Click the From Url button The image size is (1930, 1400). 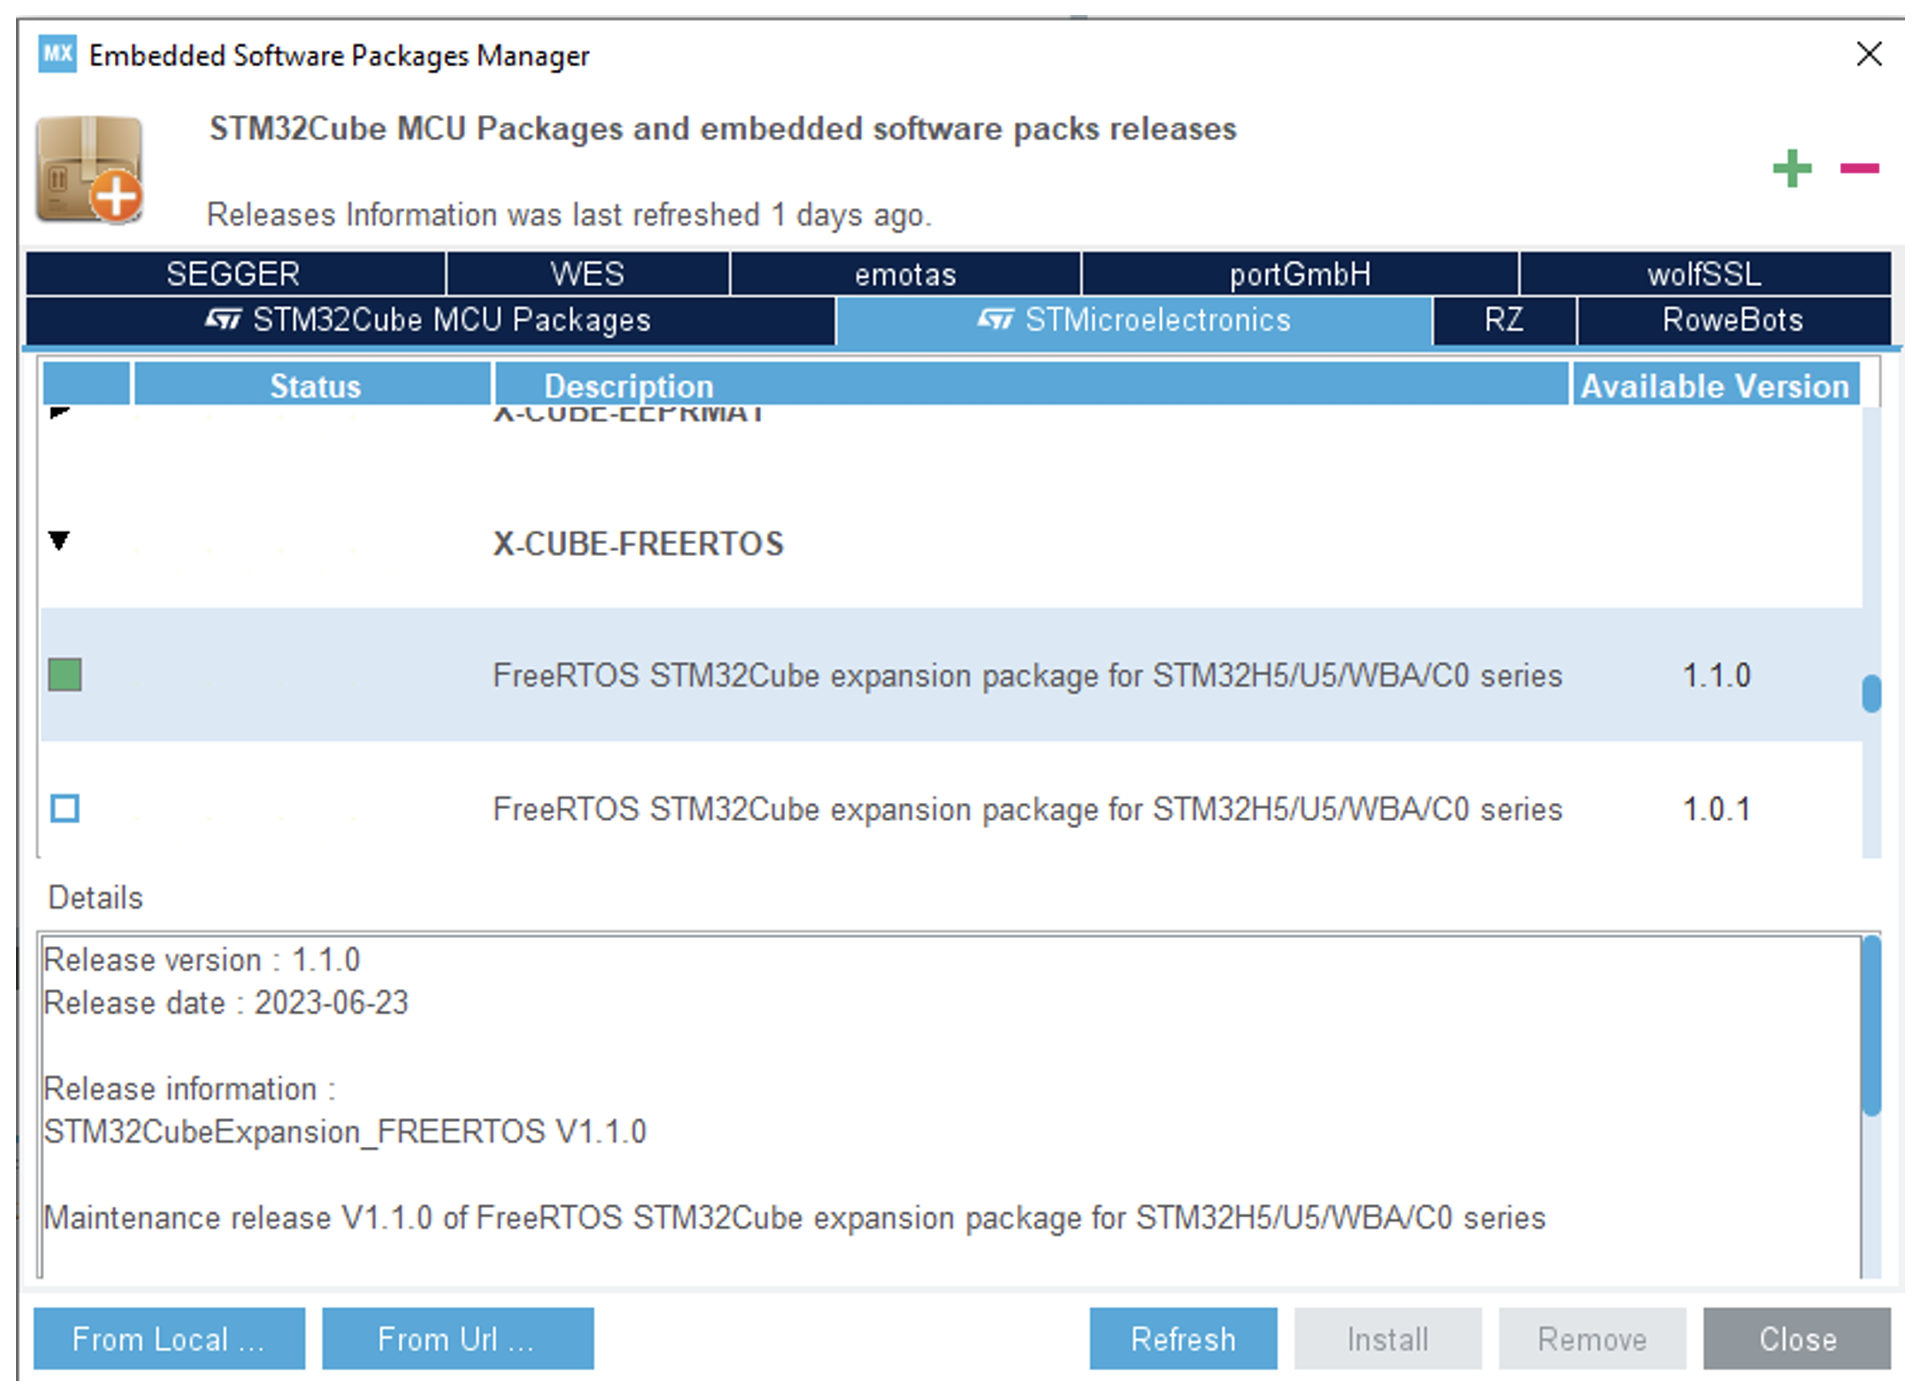(457, 1339)
